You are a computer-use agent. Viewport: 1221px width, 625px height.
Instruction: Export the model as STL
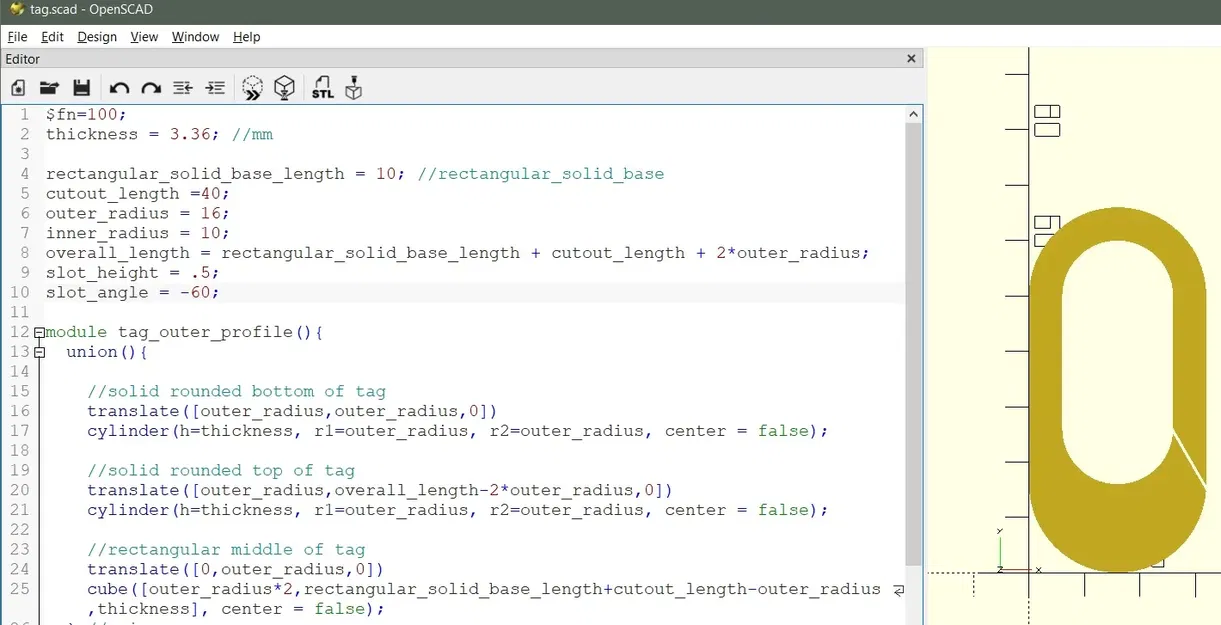coord(322,88)
